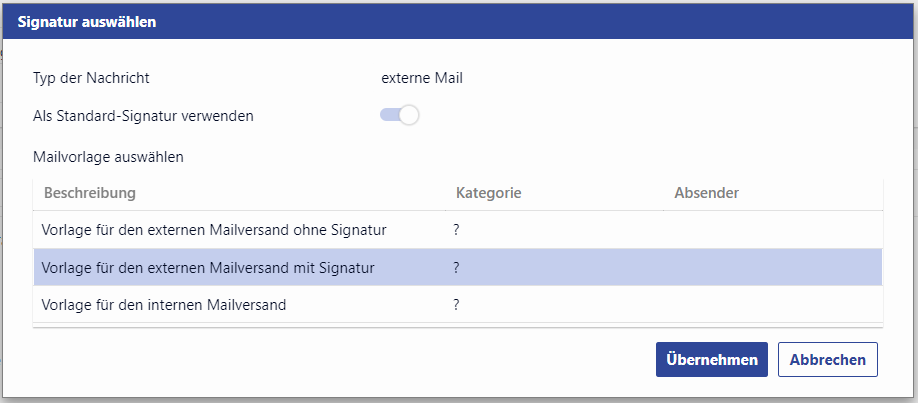Screen dimensions: 918x403
Task: Pick the 'internen Mailversand' template row
Action: [164, 305]
